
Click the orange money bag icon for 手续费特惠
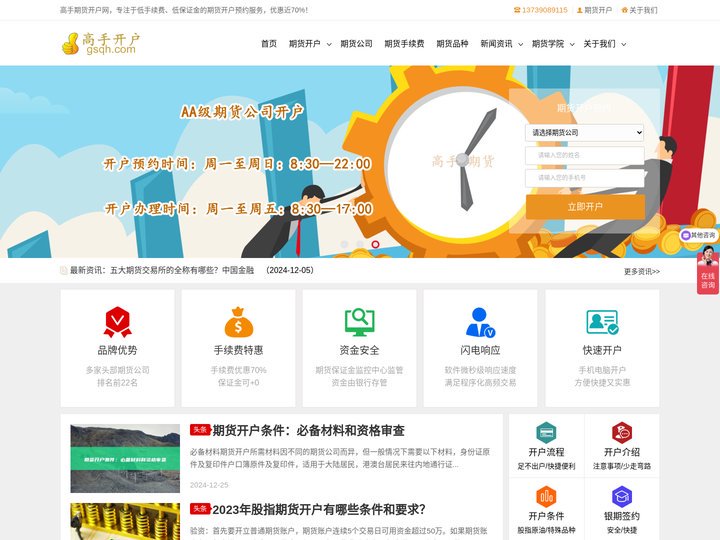point(238,322)
